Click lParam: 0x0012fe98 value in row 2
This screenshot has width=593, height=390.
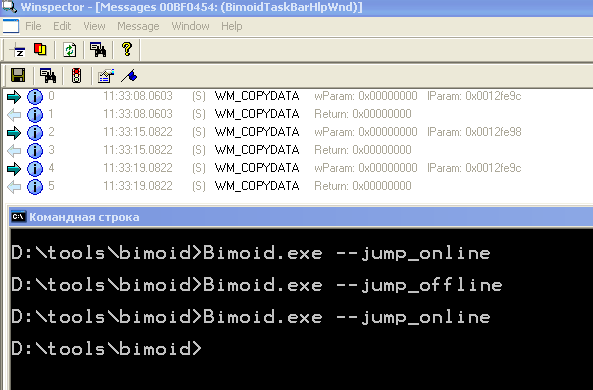pos(474,132)
